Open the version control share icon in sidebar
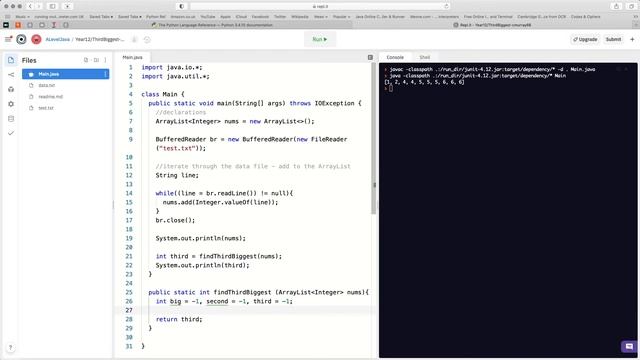The width and height of the screenshot is (640, 360). pyautogui.click(x=11, y=75)
